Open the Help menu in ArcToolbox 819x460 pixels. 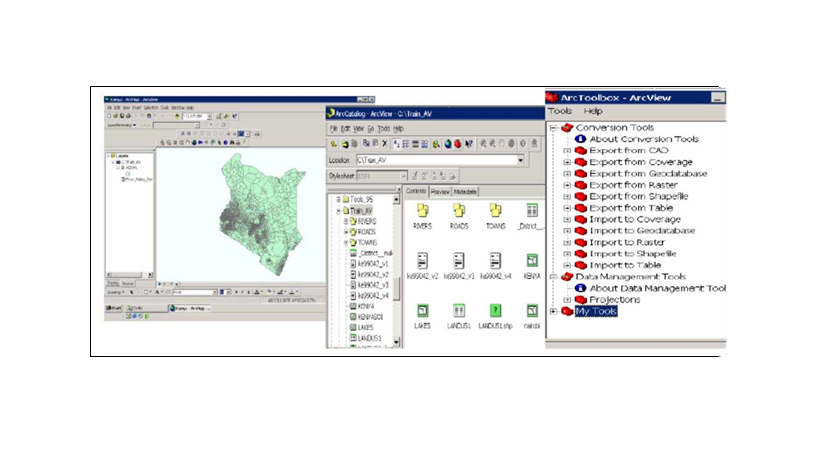tap(593, 112)
